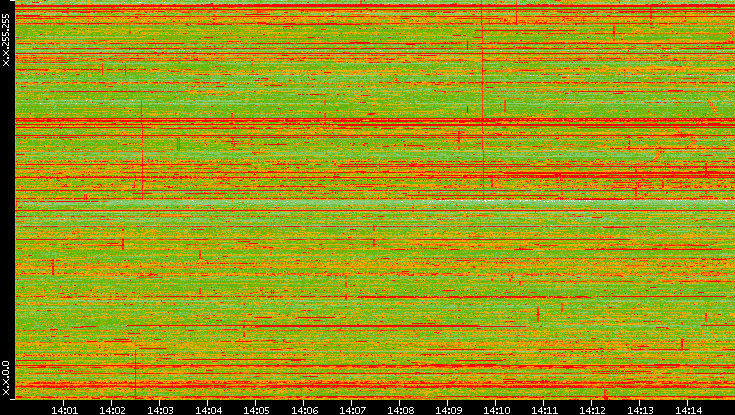Viewport: 735px width, 415px height.
Task: Click the 14:14 time axis label
Action: tap(688, 410)
